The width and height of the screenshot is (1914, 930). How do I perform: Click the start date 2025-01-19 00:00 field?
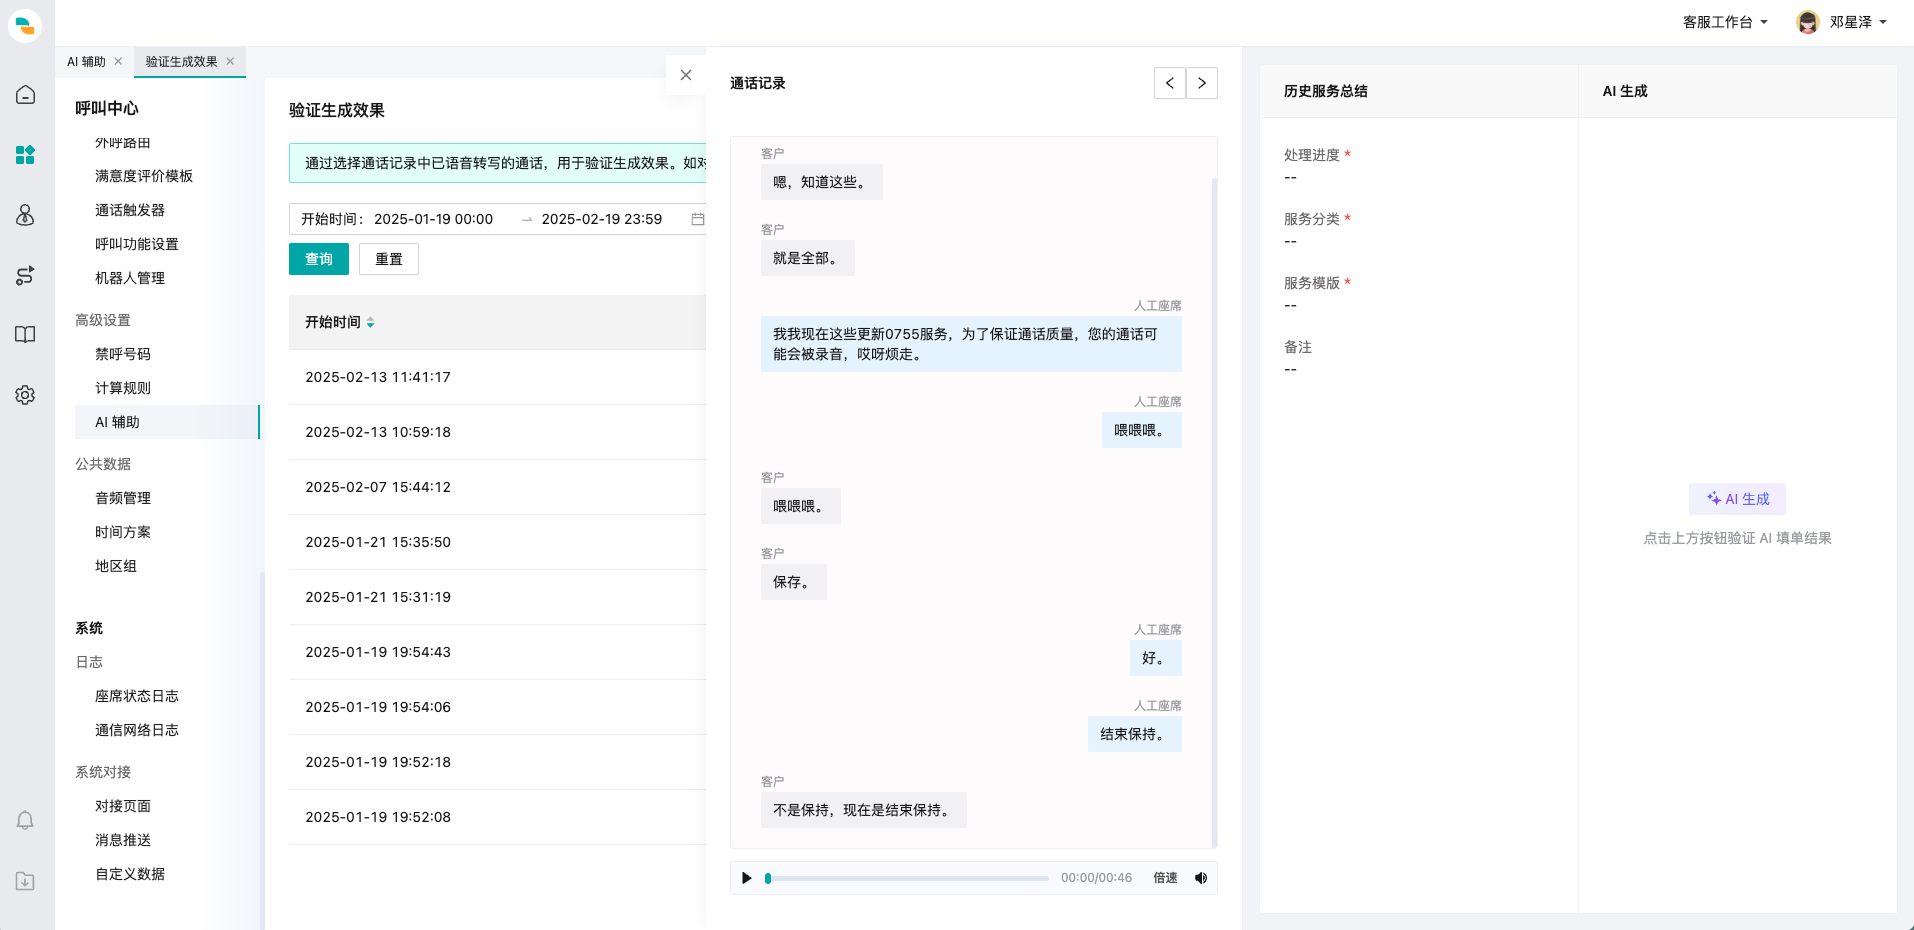(433, 219)
